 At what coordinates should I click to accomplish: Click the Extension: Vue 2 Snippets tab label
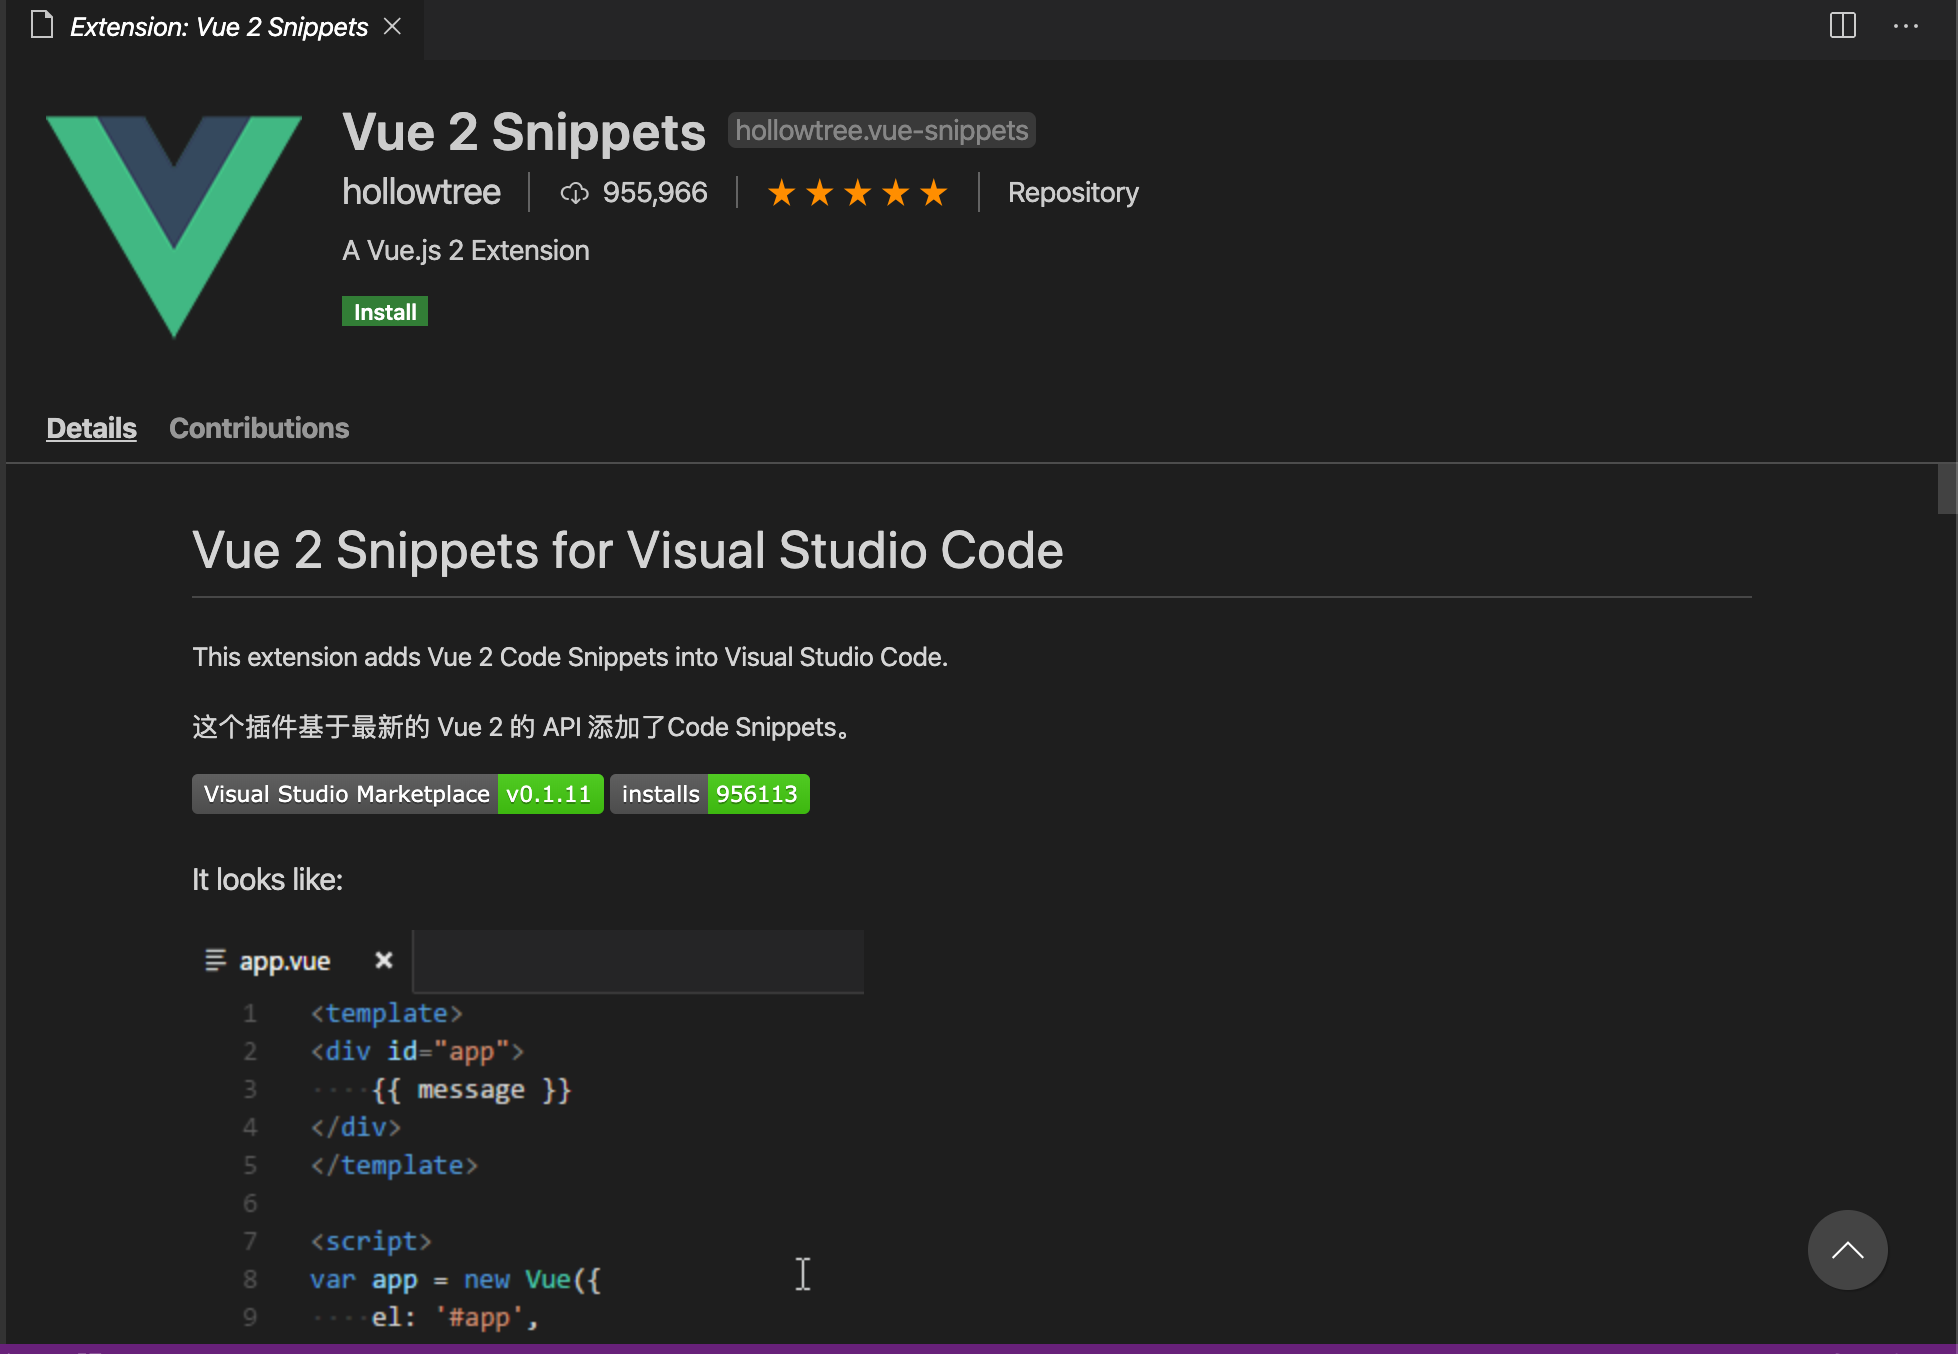pos(216,27)
